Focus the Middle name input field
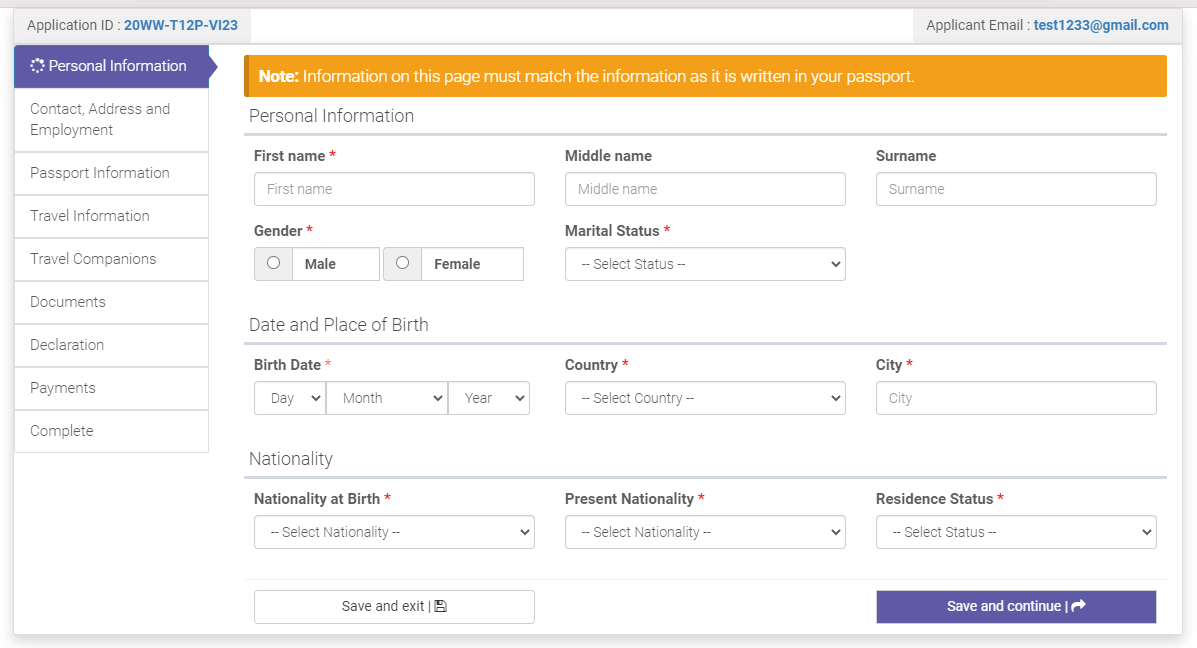This screenshot has height=648, width=1197. pyautogui.click(x=705, y=189)
